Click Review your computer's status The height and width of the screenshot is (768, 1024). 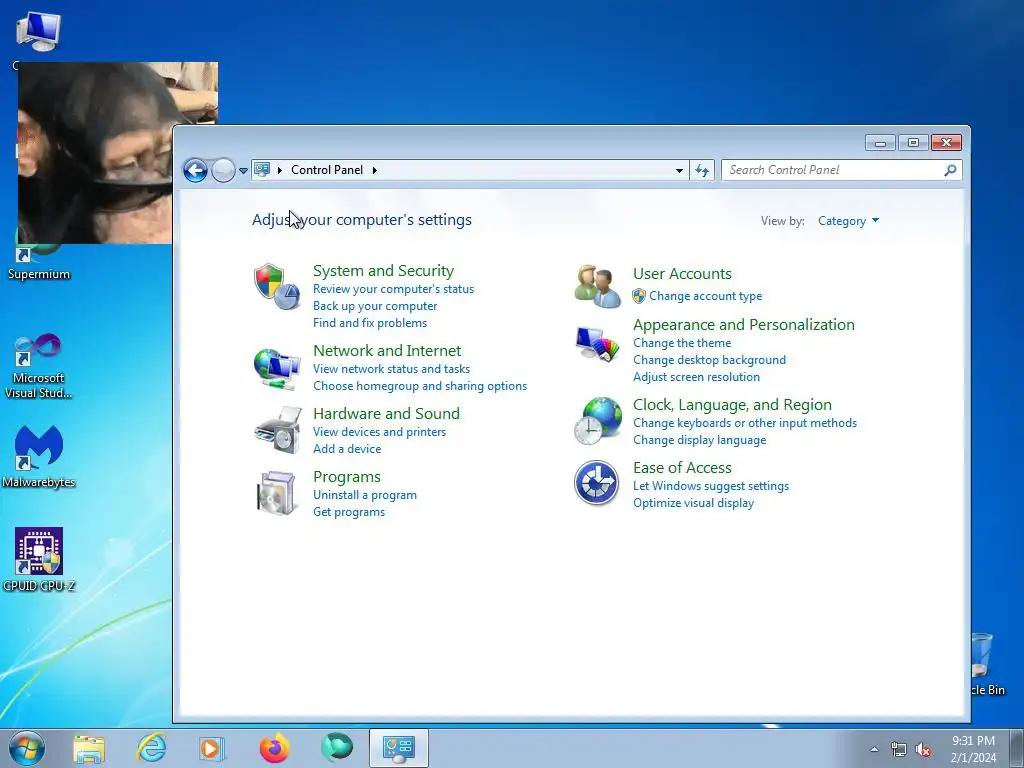[393, 289]
